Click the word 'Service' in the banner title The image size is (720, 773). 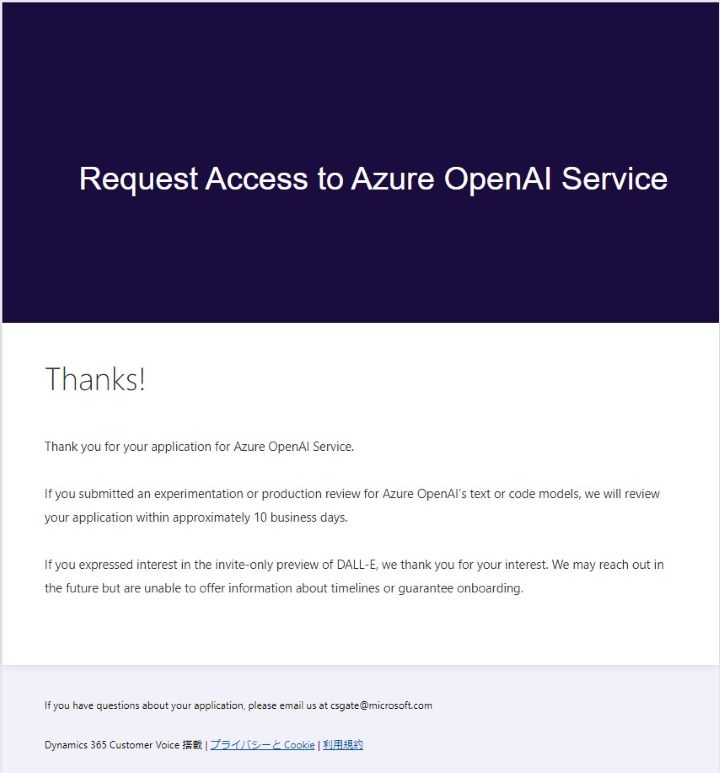614,179
